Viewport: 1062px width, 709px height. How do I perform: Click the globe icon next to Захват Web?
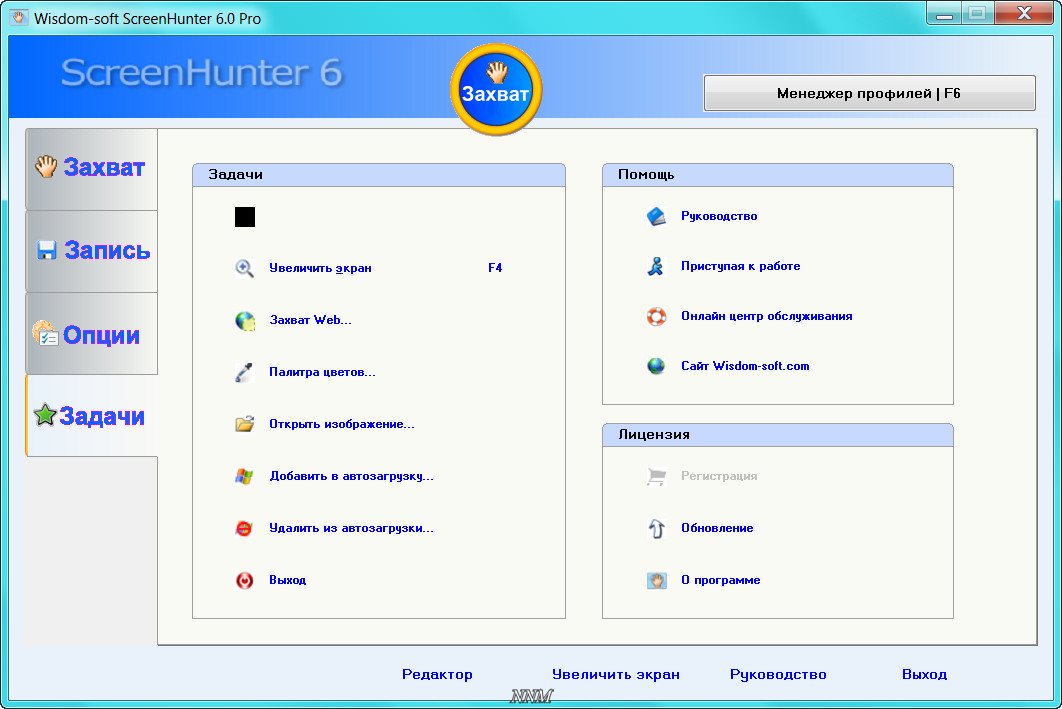pyautogui.click(x=244, y=320)
